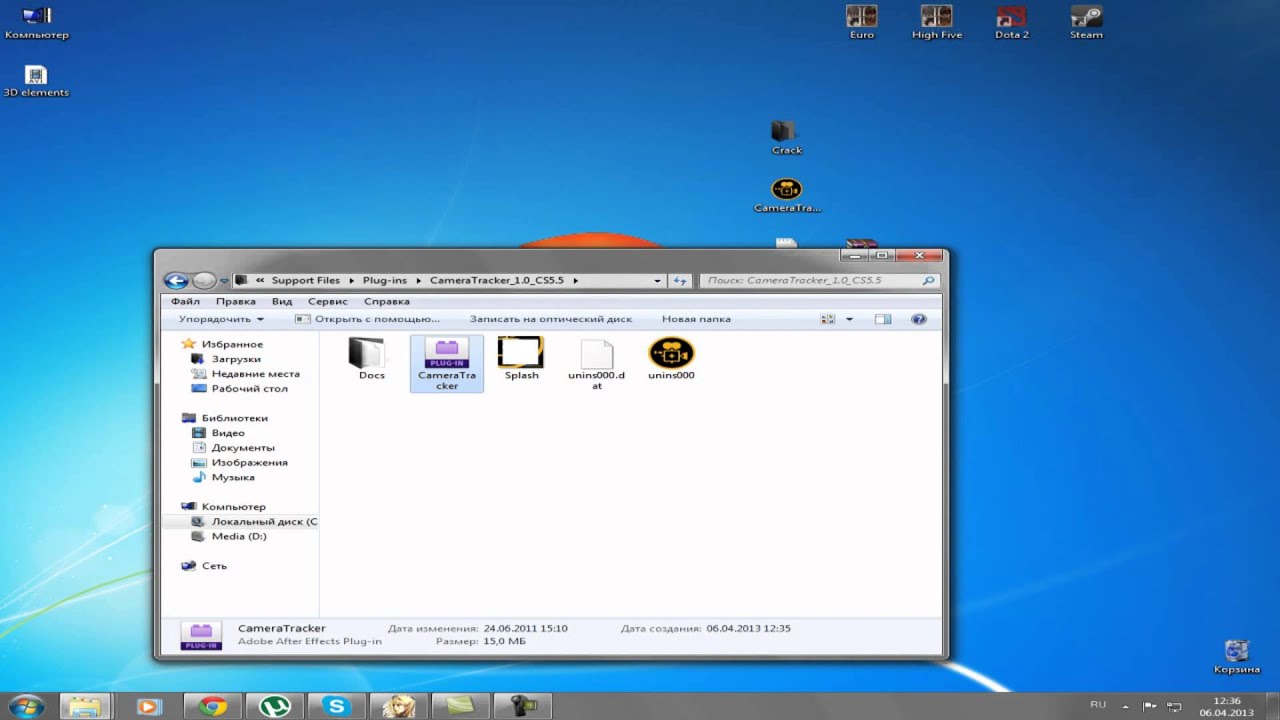The image size is (1280, 720).
Task: Select Сеть in the navigation pane
Action: (214, 566)
